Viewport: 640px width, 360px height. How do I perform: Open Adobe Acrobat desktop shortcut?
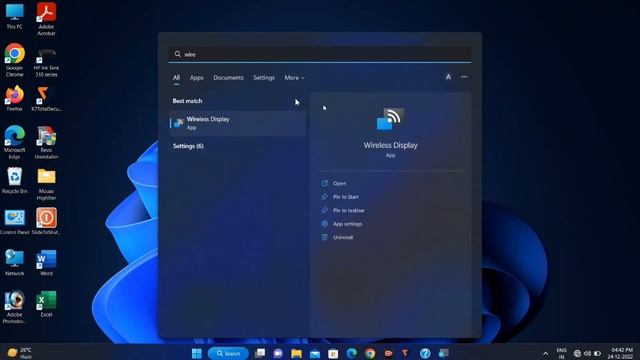pos(46,19)
